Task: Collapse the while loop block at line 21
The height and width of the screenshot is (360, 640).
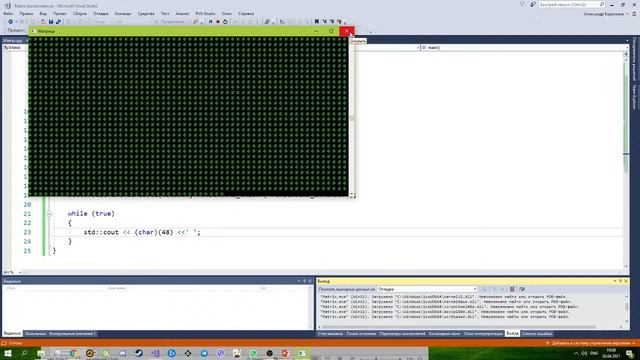Action: [49, 214]
